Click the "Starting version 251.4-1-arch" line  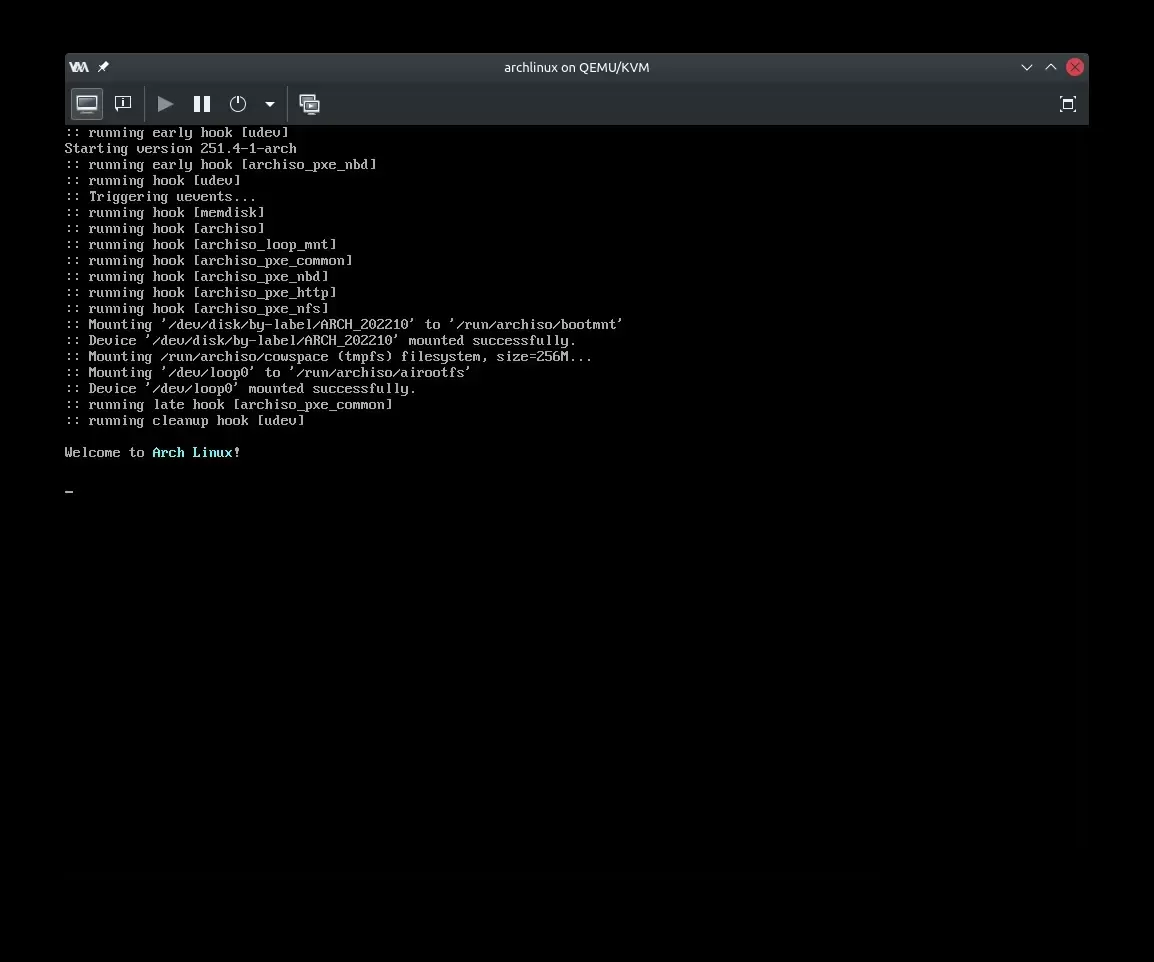pyautogui.click(x=180, y=149)
